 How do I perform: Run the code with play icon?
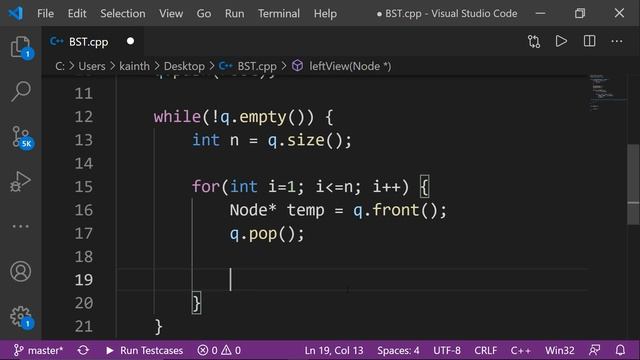click(561, 41)
